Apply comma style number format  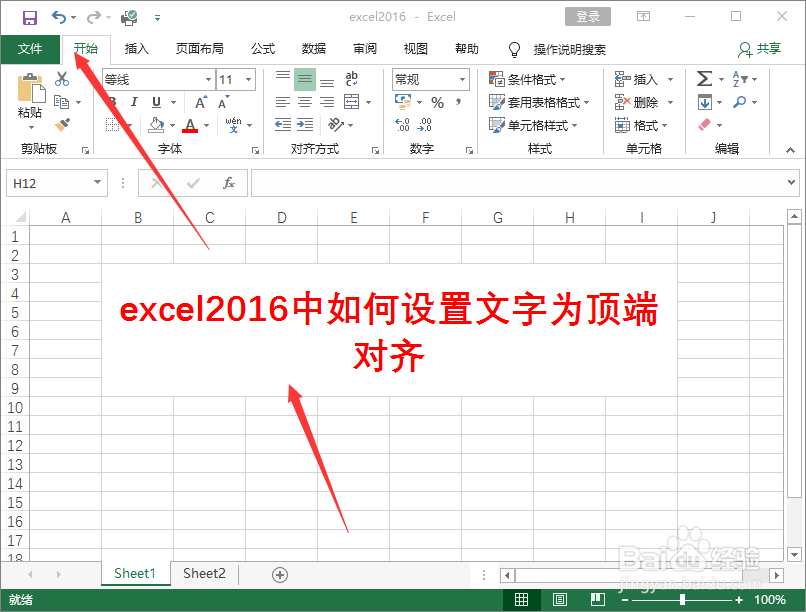(x=458, y=102)
